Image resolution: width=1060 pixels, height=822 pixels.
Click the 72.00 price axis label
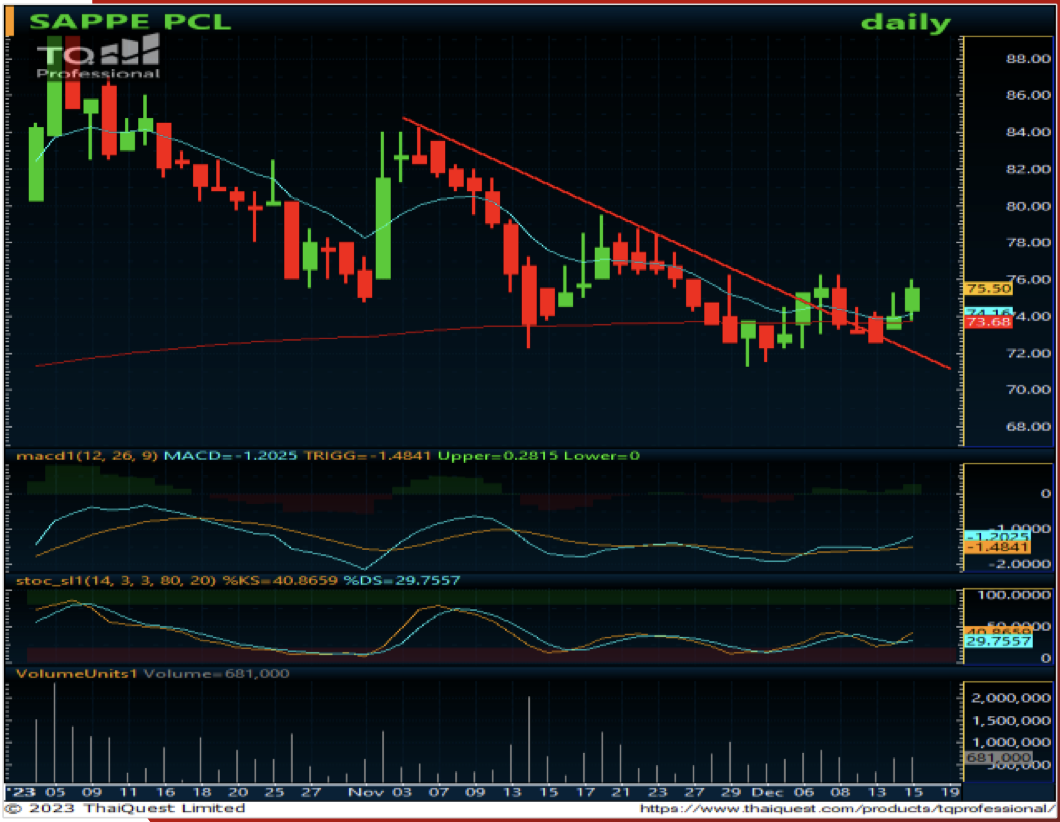click(1028, 353)
